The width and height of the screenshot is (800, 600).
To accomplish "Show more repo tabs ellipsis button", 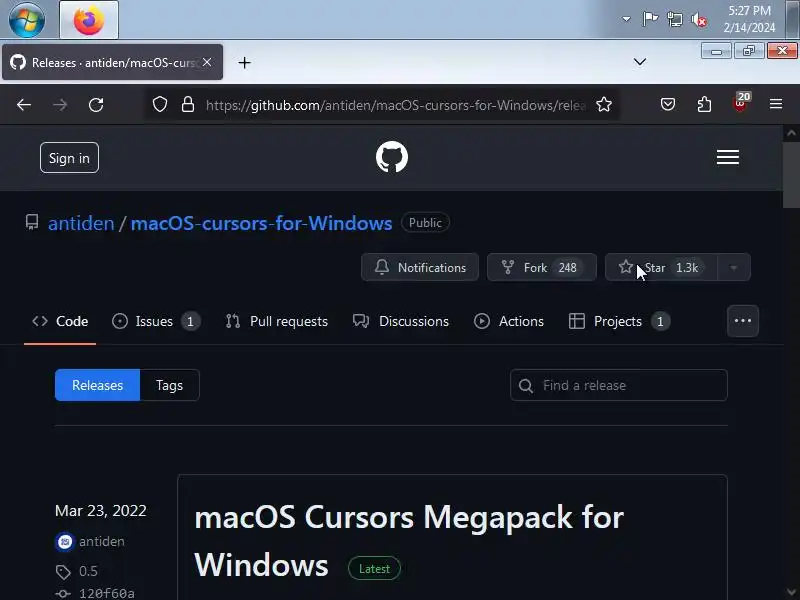I will 743,321.
